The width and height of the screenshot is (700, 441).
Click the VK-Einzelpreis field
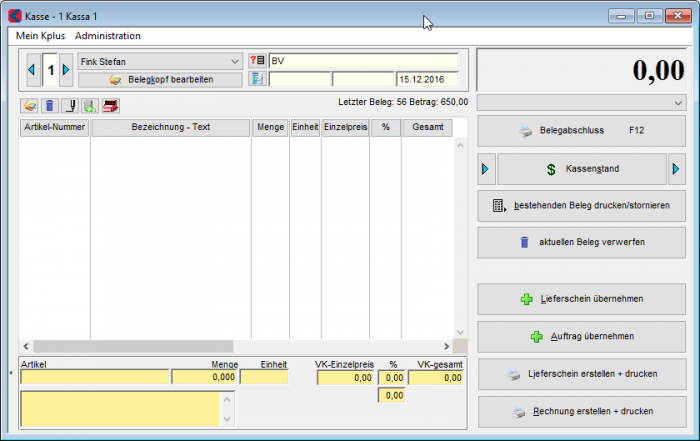tap(345, 378)
